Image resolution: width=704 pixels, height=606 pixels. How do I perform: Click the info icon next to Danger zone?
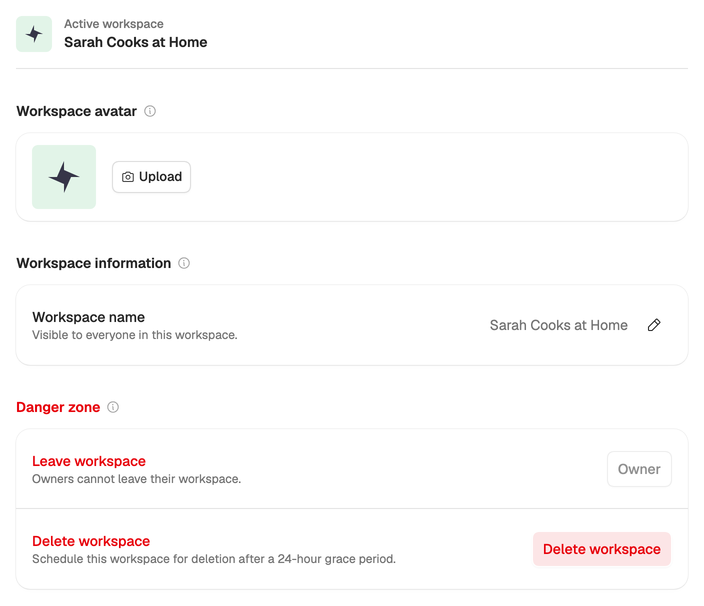click(x=113, y=407)
